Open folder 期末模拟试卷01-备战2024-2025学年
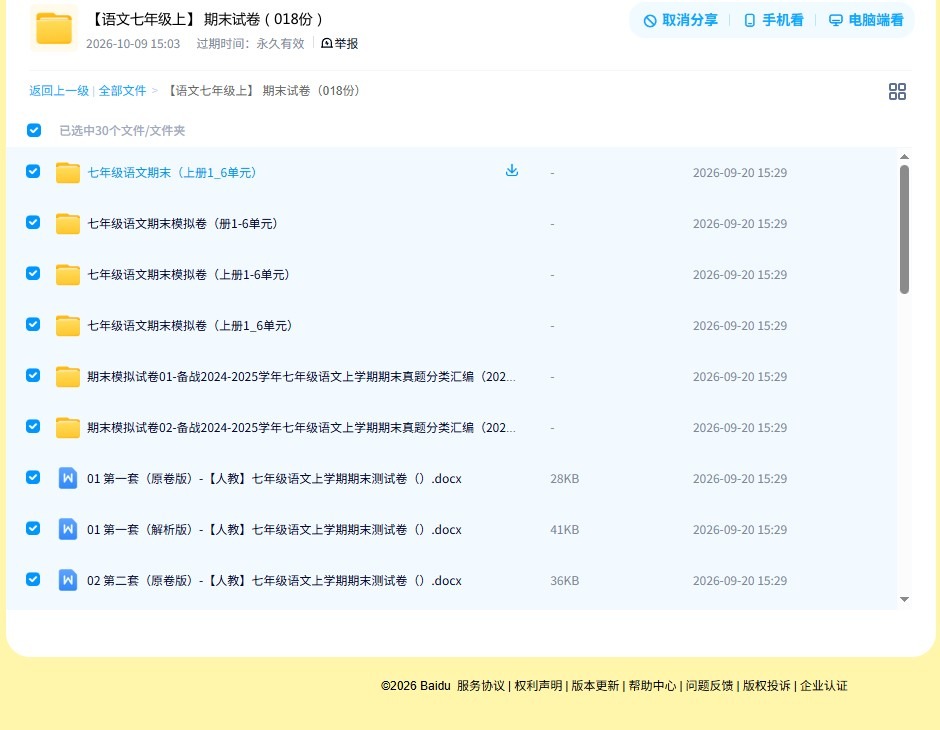 [x=301, y=376]
